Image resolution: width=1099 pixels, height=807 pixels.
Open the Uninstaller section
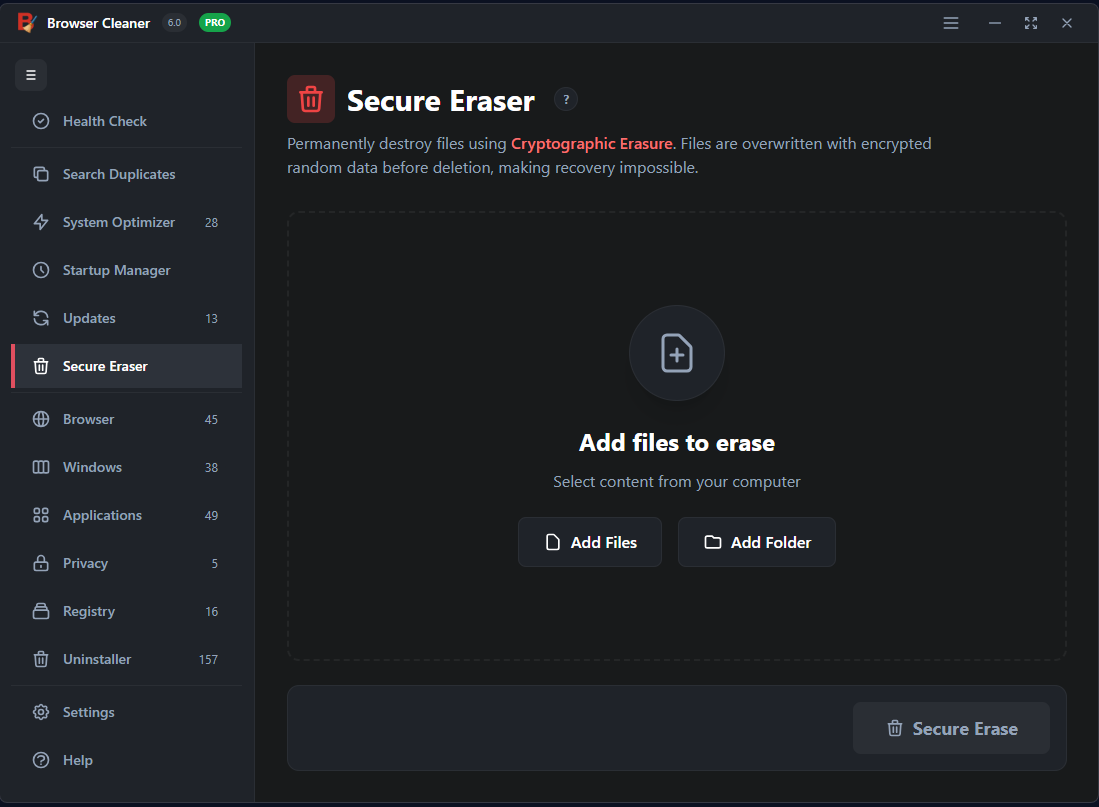pos(97,659)
